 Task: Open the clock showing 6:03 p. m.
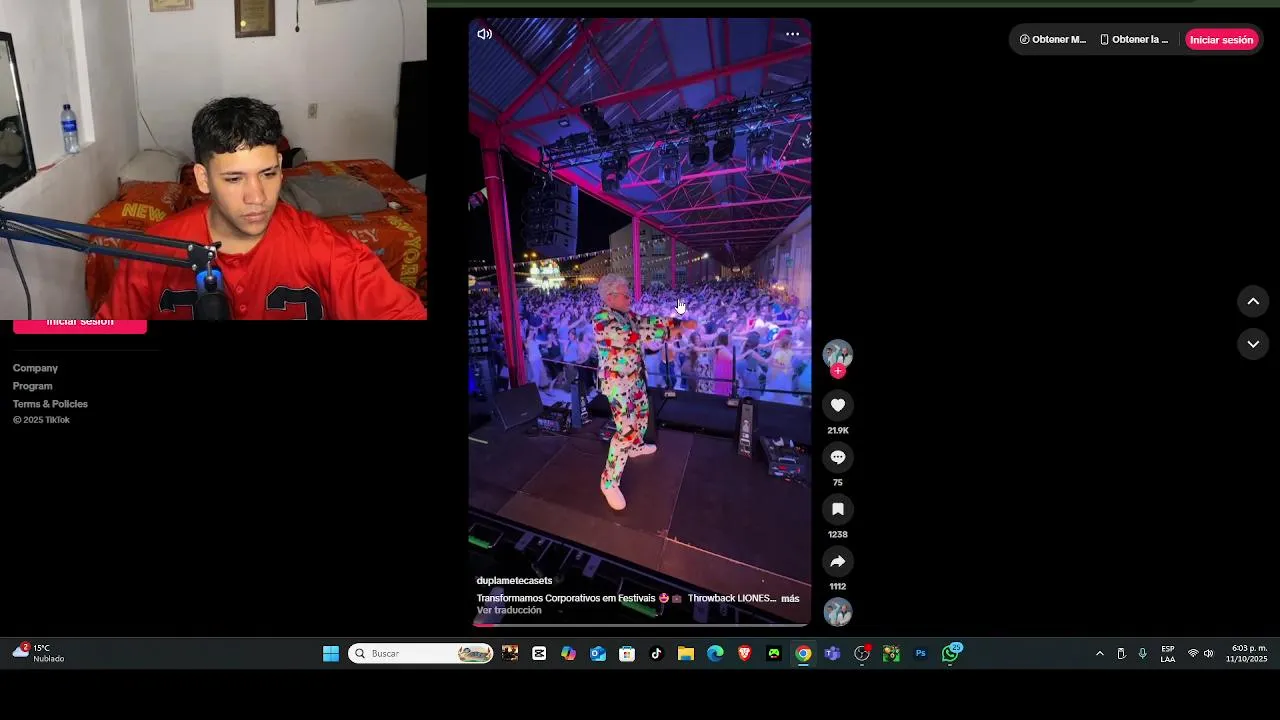coord(1249,654)
